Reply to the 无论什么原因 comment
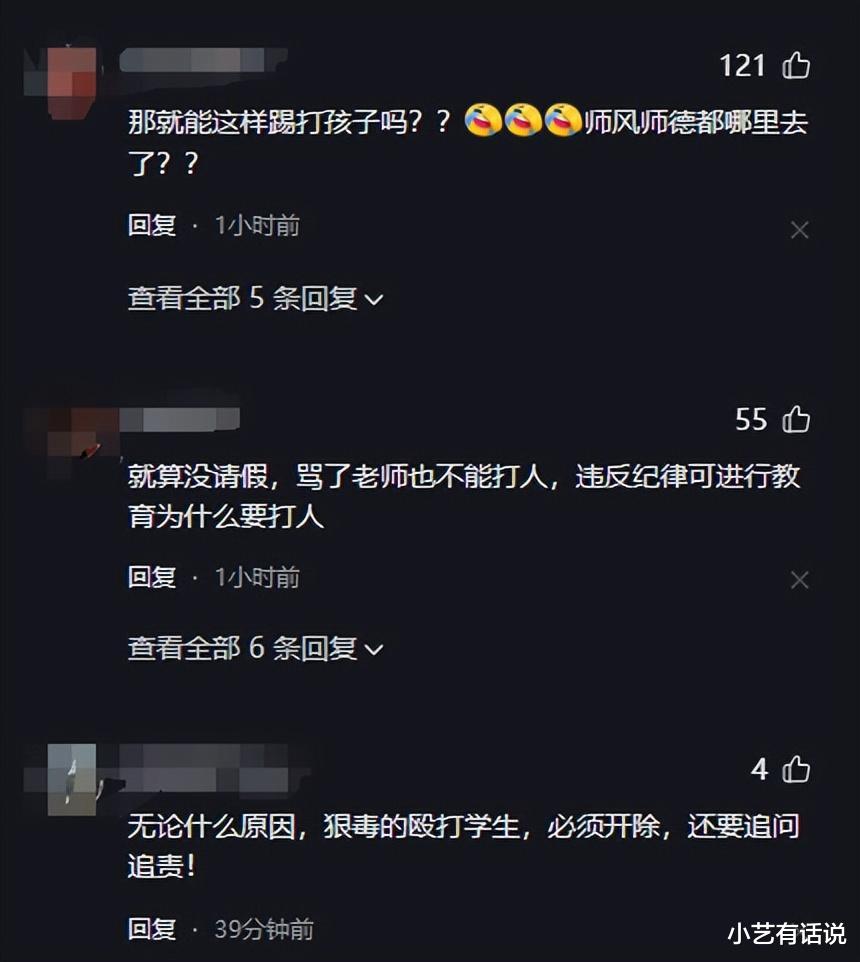Screen dimensions: 860x962 click(152, 928)
